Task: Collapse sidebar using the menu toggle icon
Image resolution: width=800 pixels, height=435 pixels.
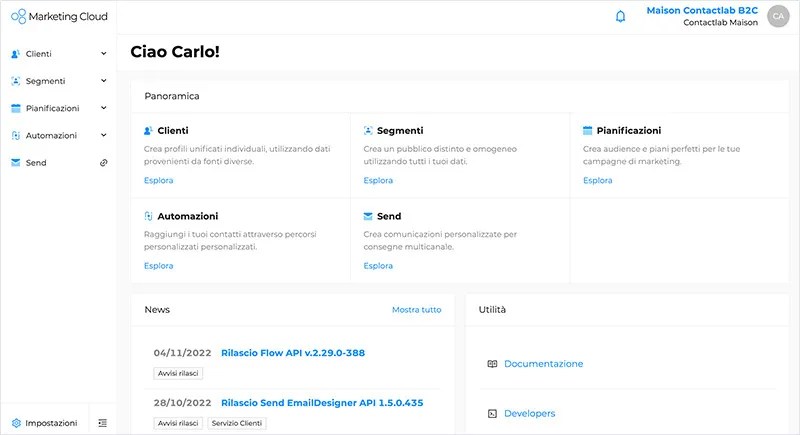Action: tap(103, 423)
